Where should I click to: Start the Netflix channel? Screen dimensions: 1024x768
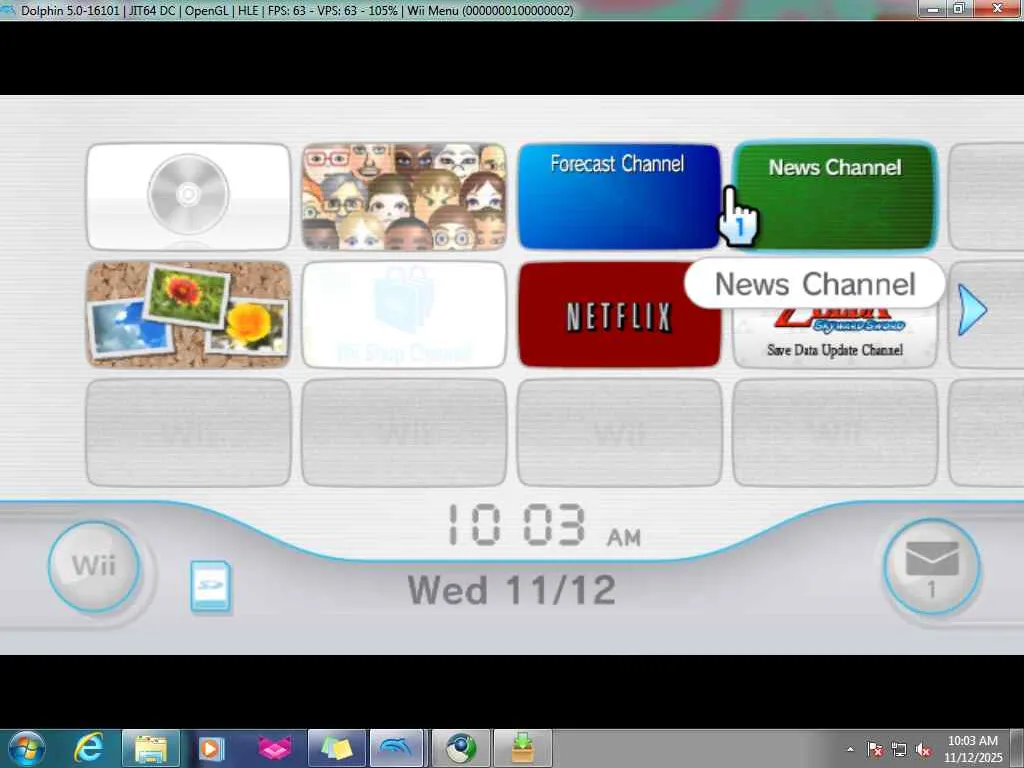click(619, 317)
